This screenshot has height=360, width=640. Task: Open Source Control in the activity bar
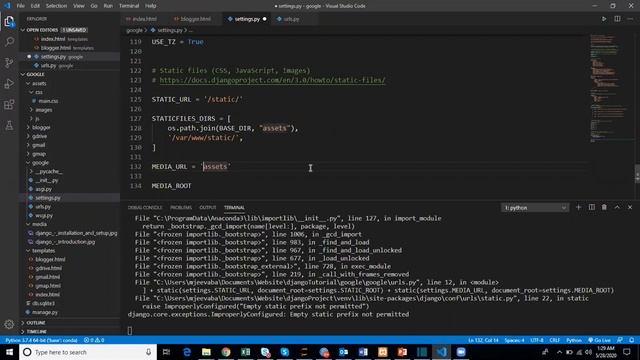pyautogui.click(x=9, y=62)
